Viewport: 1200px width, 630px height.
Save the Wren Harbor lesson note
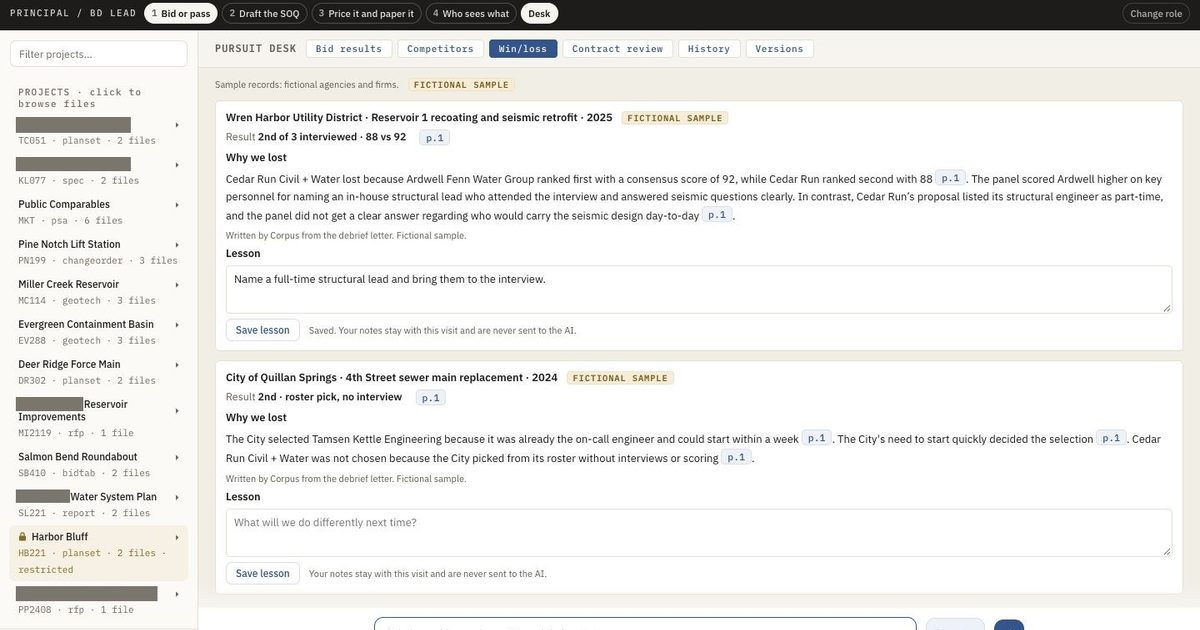tap(262, 330)
